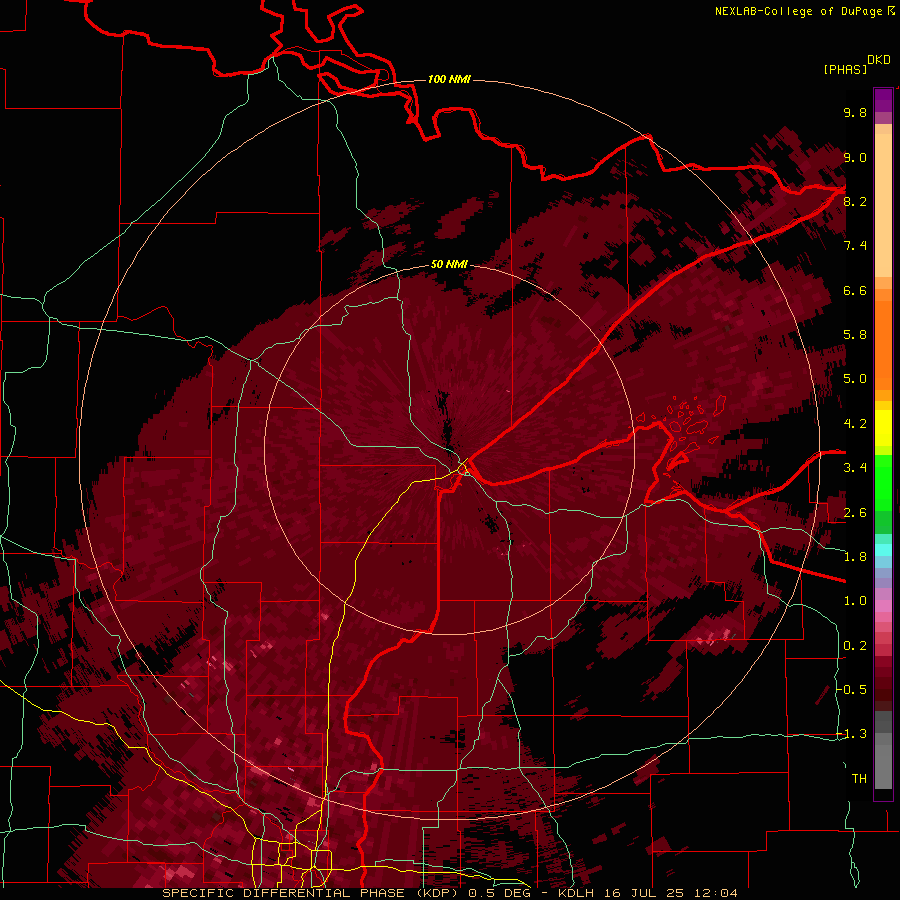Image resolution: width=900 pixels, height=900 pixels.
Task: Pick the cyan band of the color scale
Action: [883, 550]
